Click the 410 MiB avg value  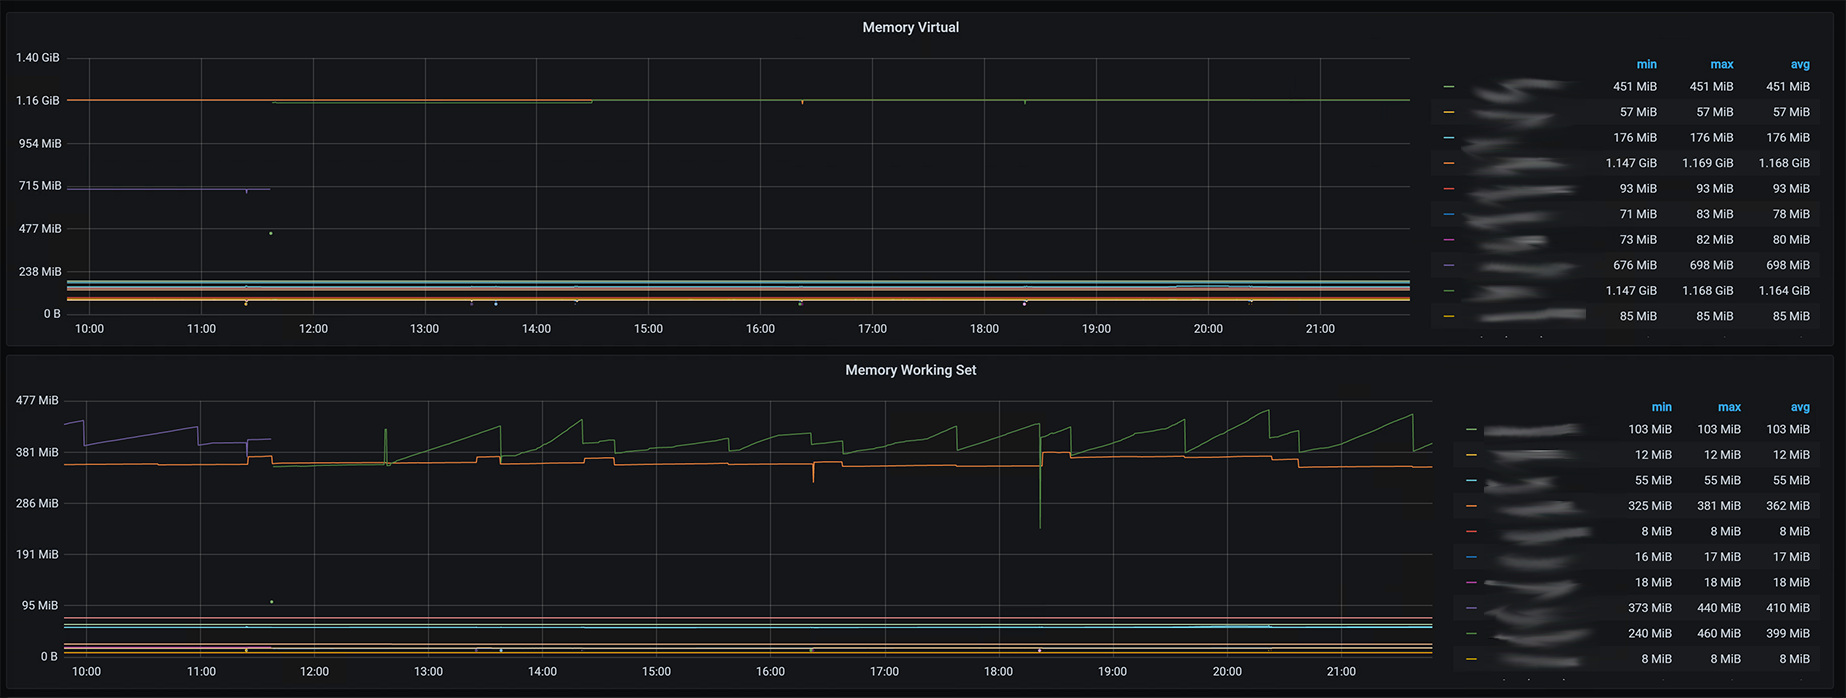pos(1788,608)
